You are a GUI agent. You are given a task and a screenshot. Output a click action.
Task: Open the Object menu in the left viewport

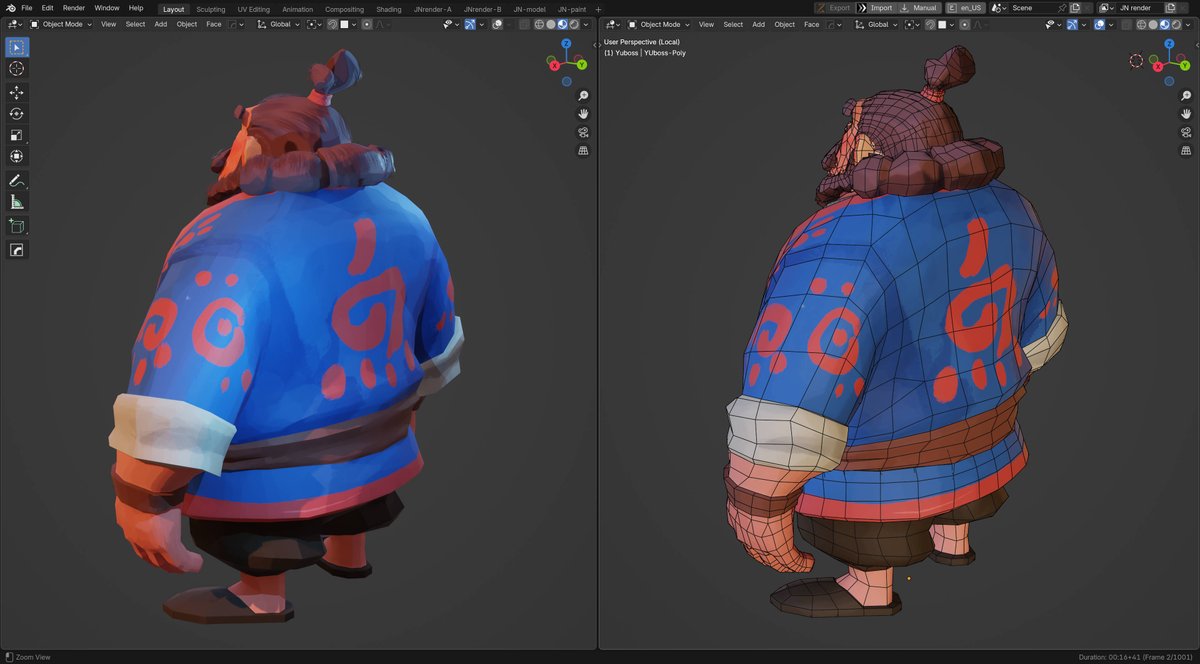coord(186,24)
